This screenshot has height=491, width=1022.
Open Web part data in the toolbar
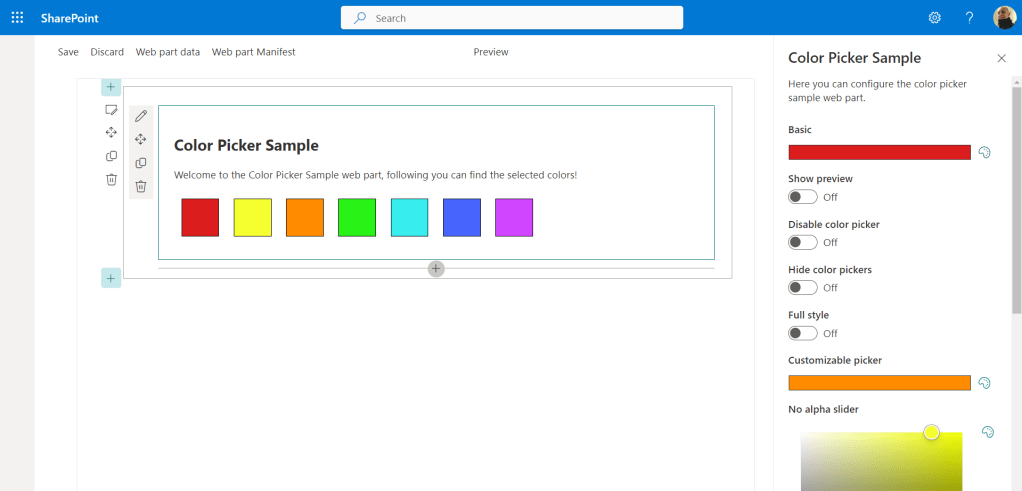(x=168, y=52)
